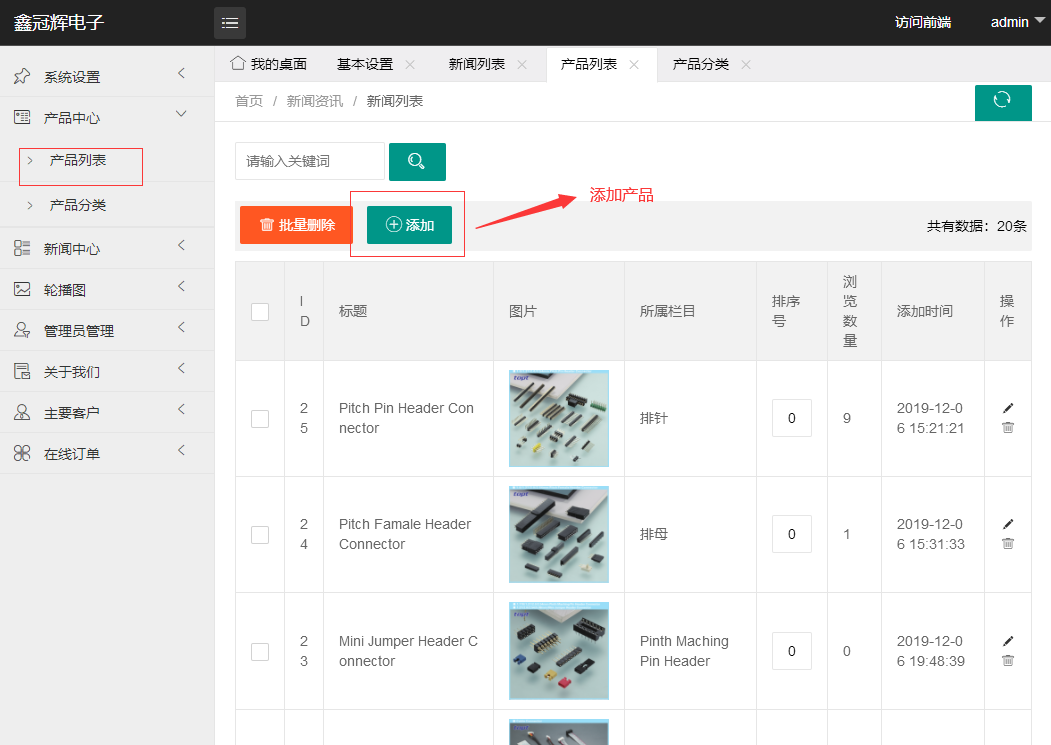The height and width of the screenshot is (745, 1051).
Task: Open the 我的桌面 tab
Action: point(269,64)
